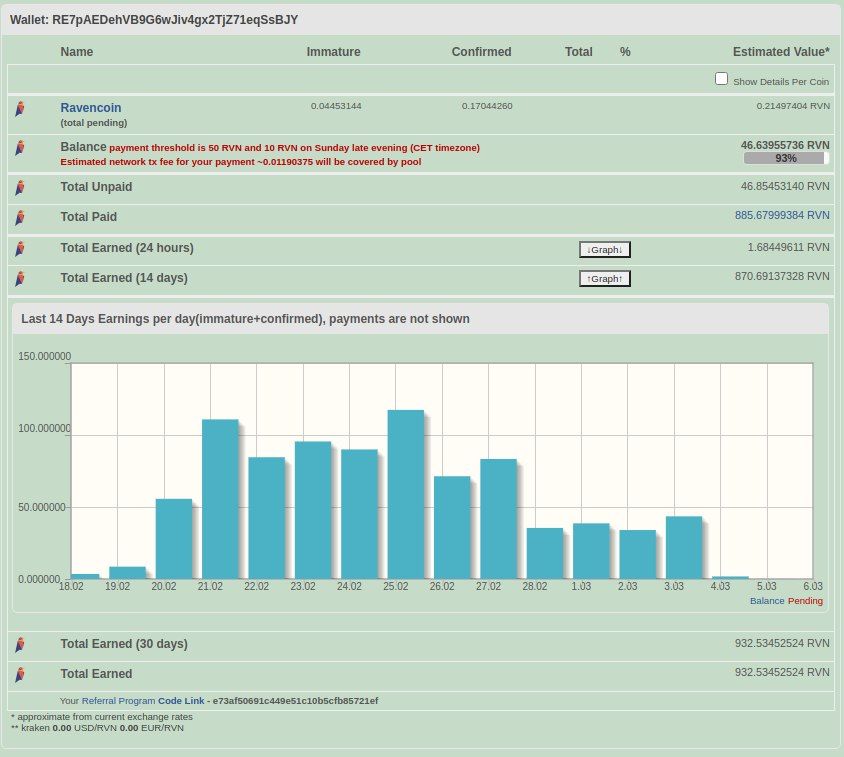The image size is (844, 757).
Task: Click the Balance legend label under the chart
Action: coord(766,601)
